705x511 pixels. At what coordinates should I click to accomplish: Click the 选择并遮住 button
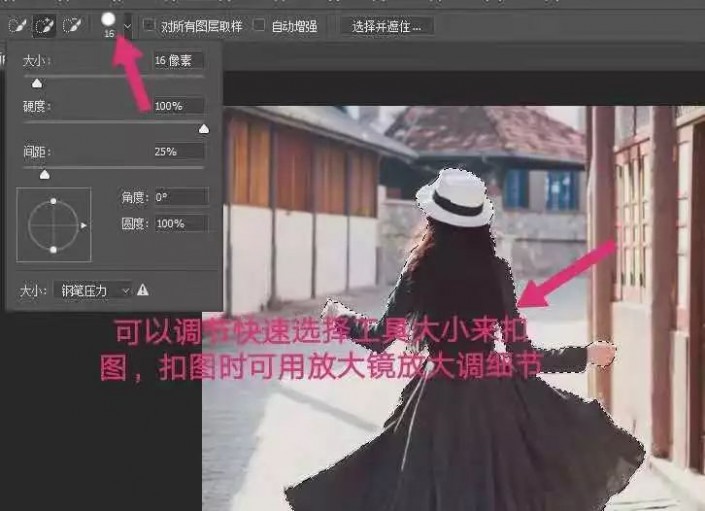tap(386, 27)
